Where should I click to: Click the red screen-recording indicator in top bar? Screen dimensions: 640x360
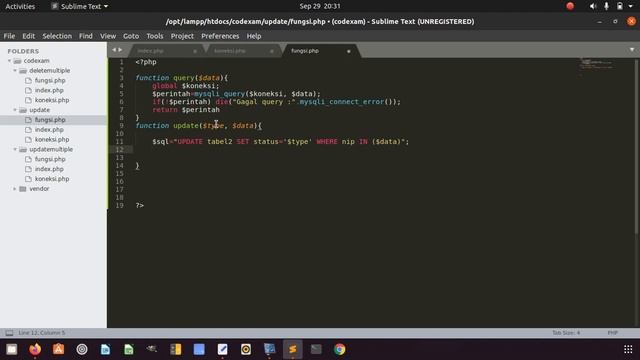[570, 6]
